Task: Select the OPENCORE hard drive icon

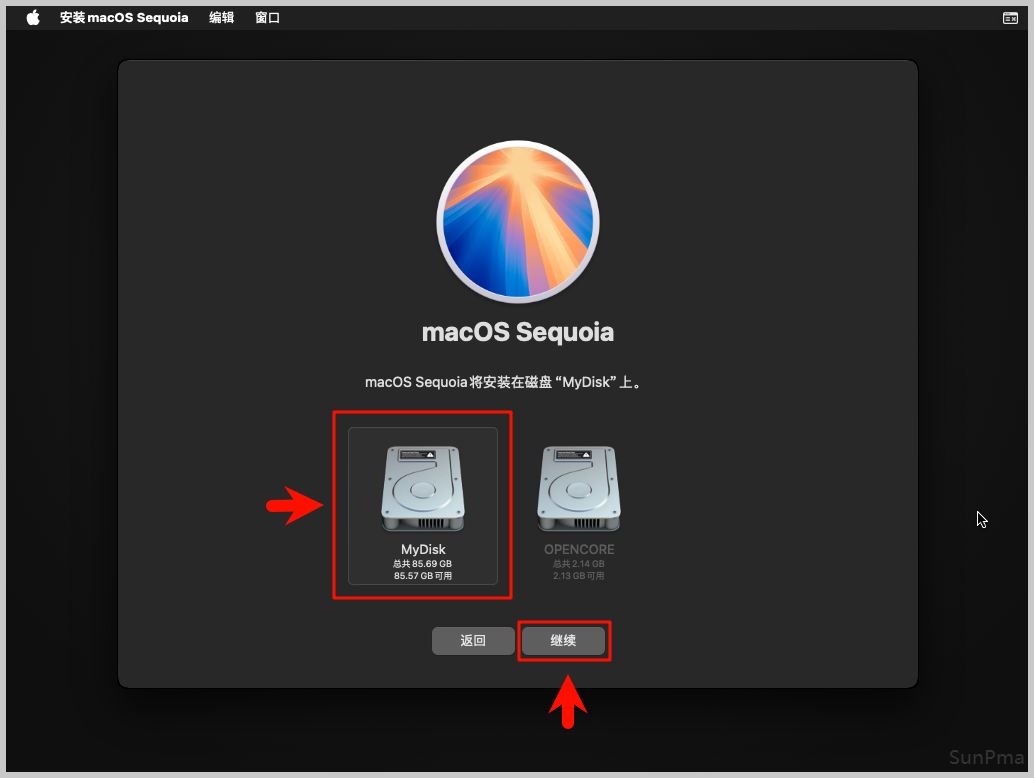Action: pyautogui.click(x=579, y=489)
